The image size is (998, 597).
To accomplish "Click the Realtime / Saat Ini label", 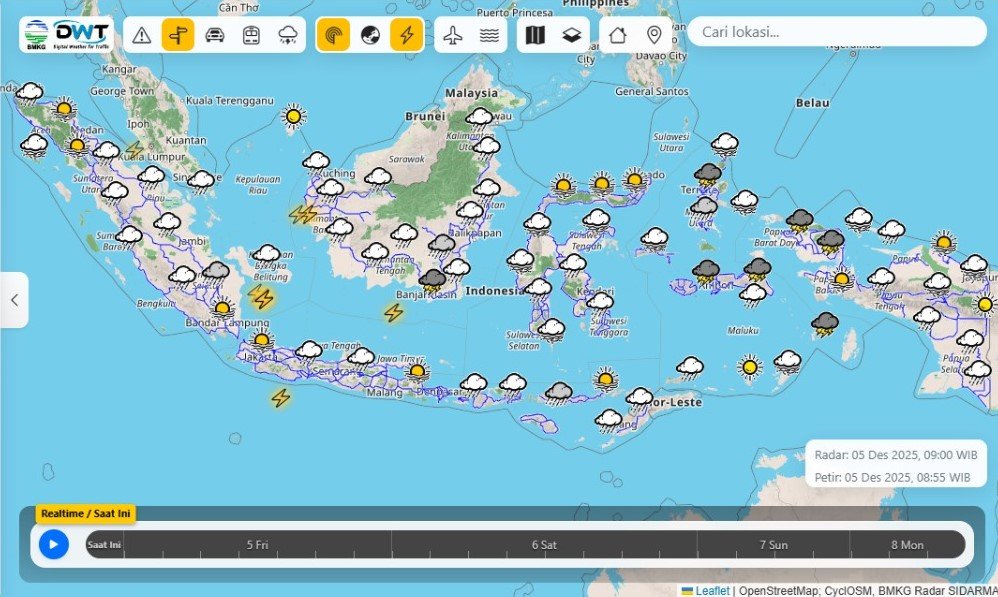I will (85, 513).
